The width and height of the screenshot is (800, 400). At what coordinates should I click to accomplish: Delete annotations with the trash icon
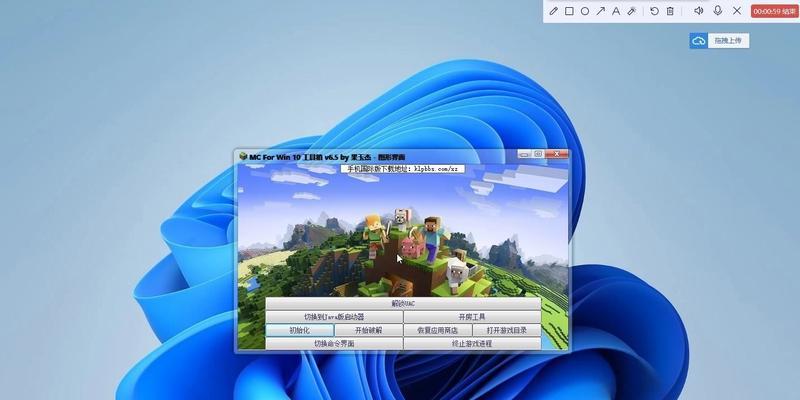point(670,11)
